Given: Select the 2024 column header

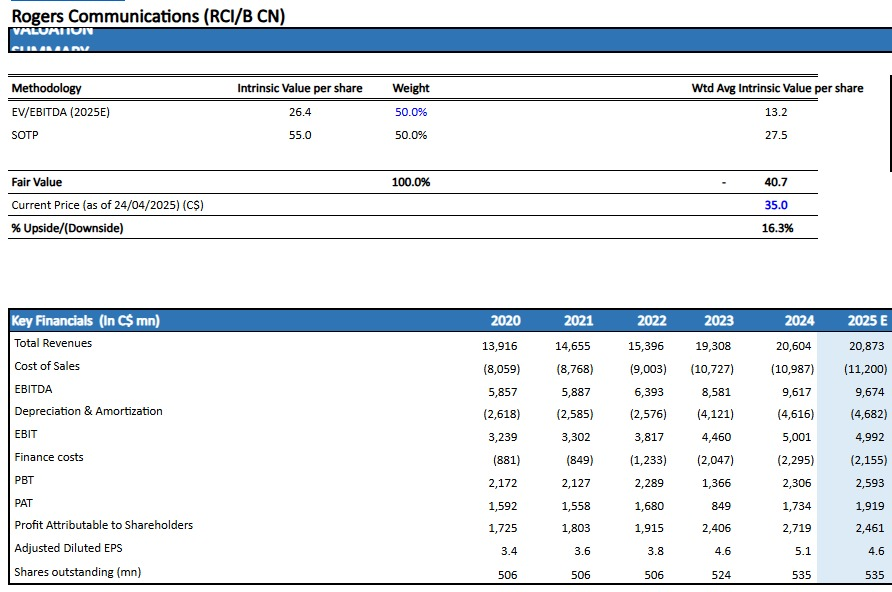Looking at the screenshot, I should pos(799,321).
